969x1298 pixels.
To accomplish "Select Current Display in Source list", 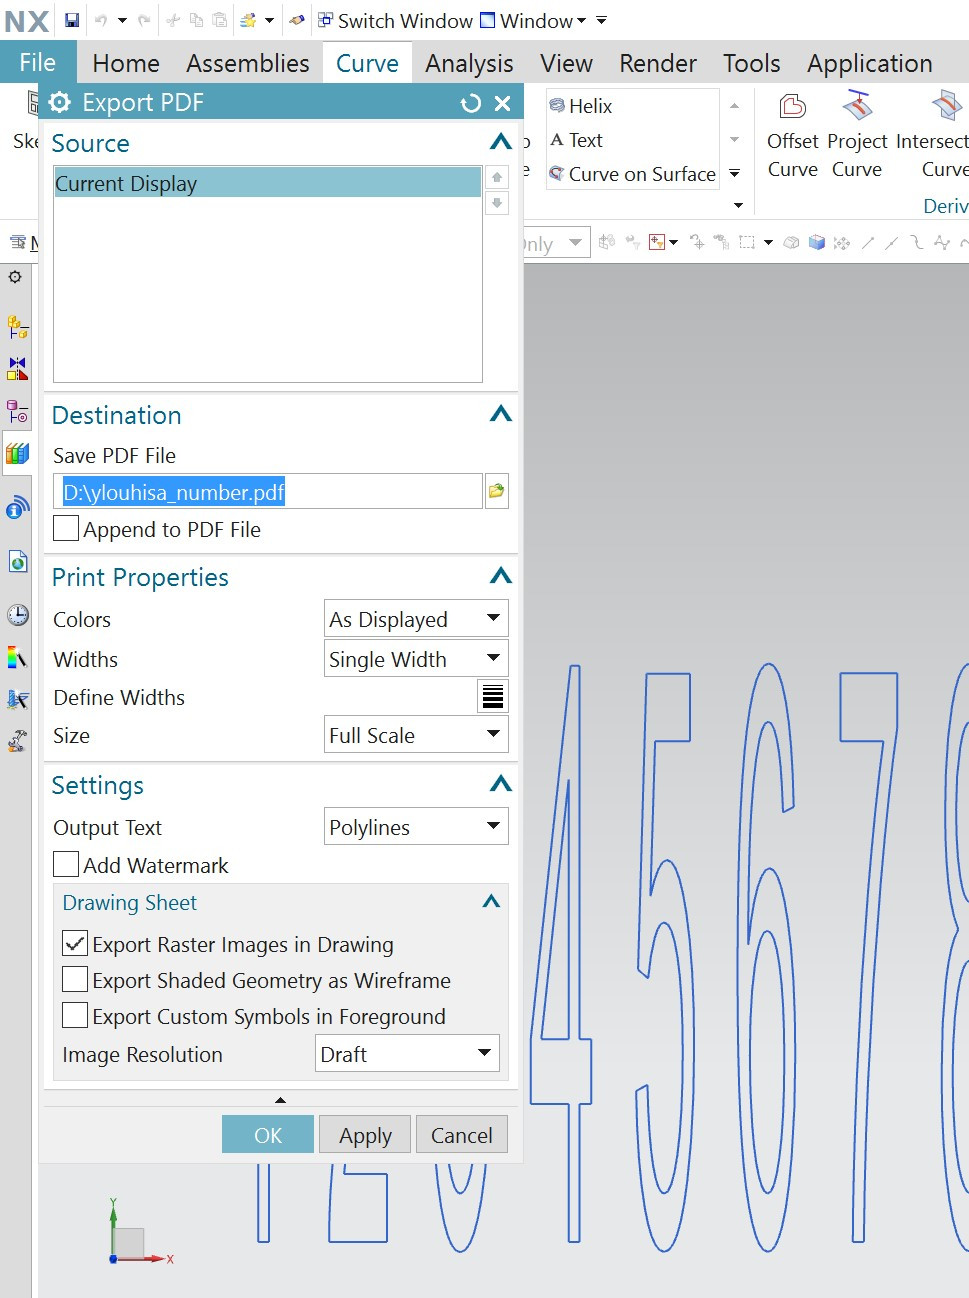I will (x=267, y=183).
